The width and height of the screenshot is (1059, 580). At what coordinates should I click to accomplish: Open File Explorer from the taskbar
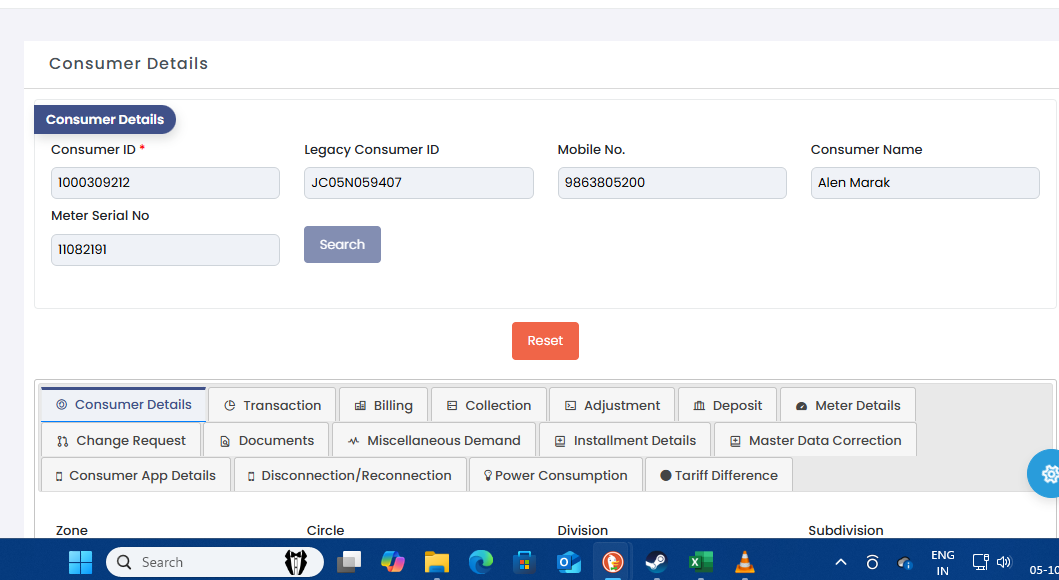click(436, 562)
